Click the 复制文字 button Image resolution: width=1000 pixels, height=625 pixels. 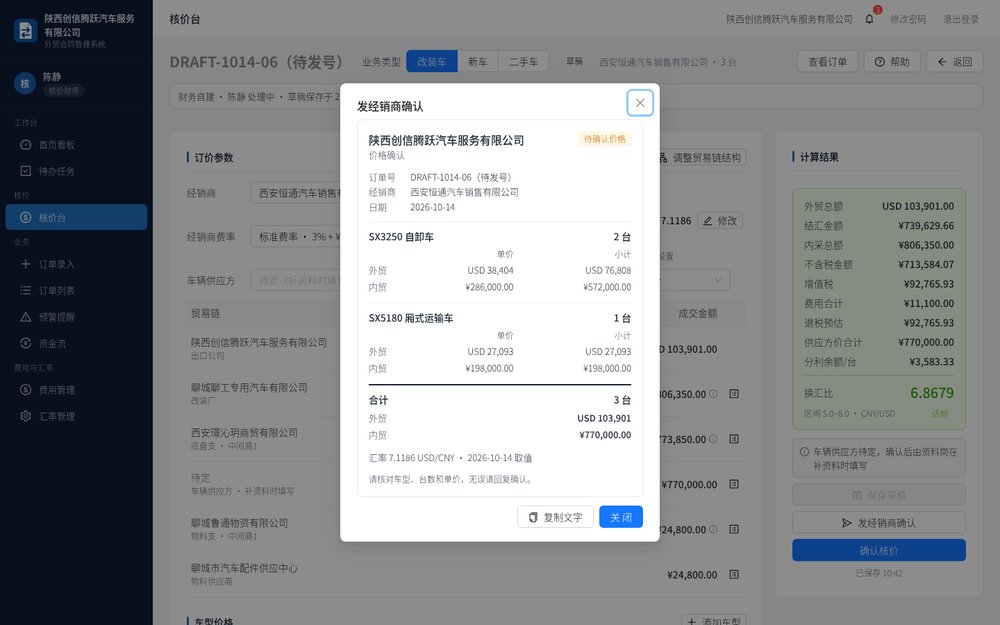click(x=555, y=517)
